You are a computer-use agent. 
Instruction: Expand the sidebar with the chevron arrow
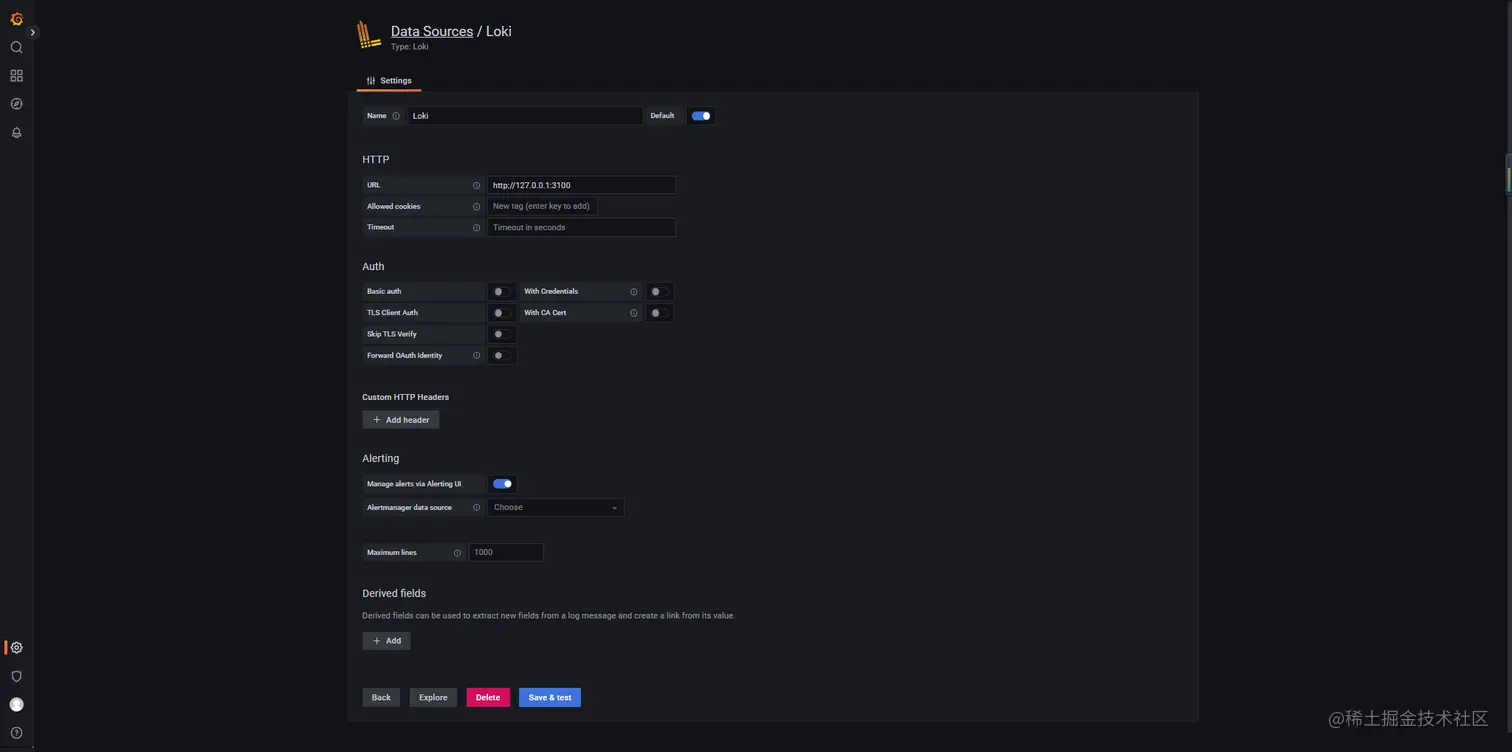coord(33,33)
